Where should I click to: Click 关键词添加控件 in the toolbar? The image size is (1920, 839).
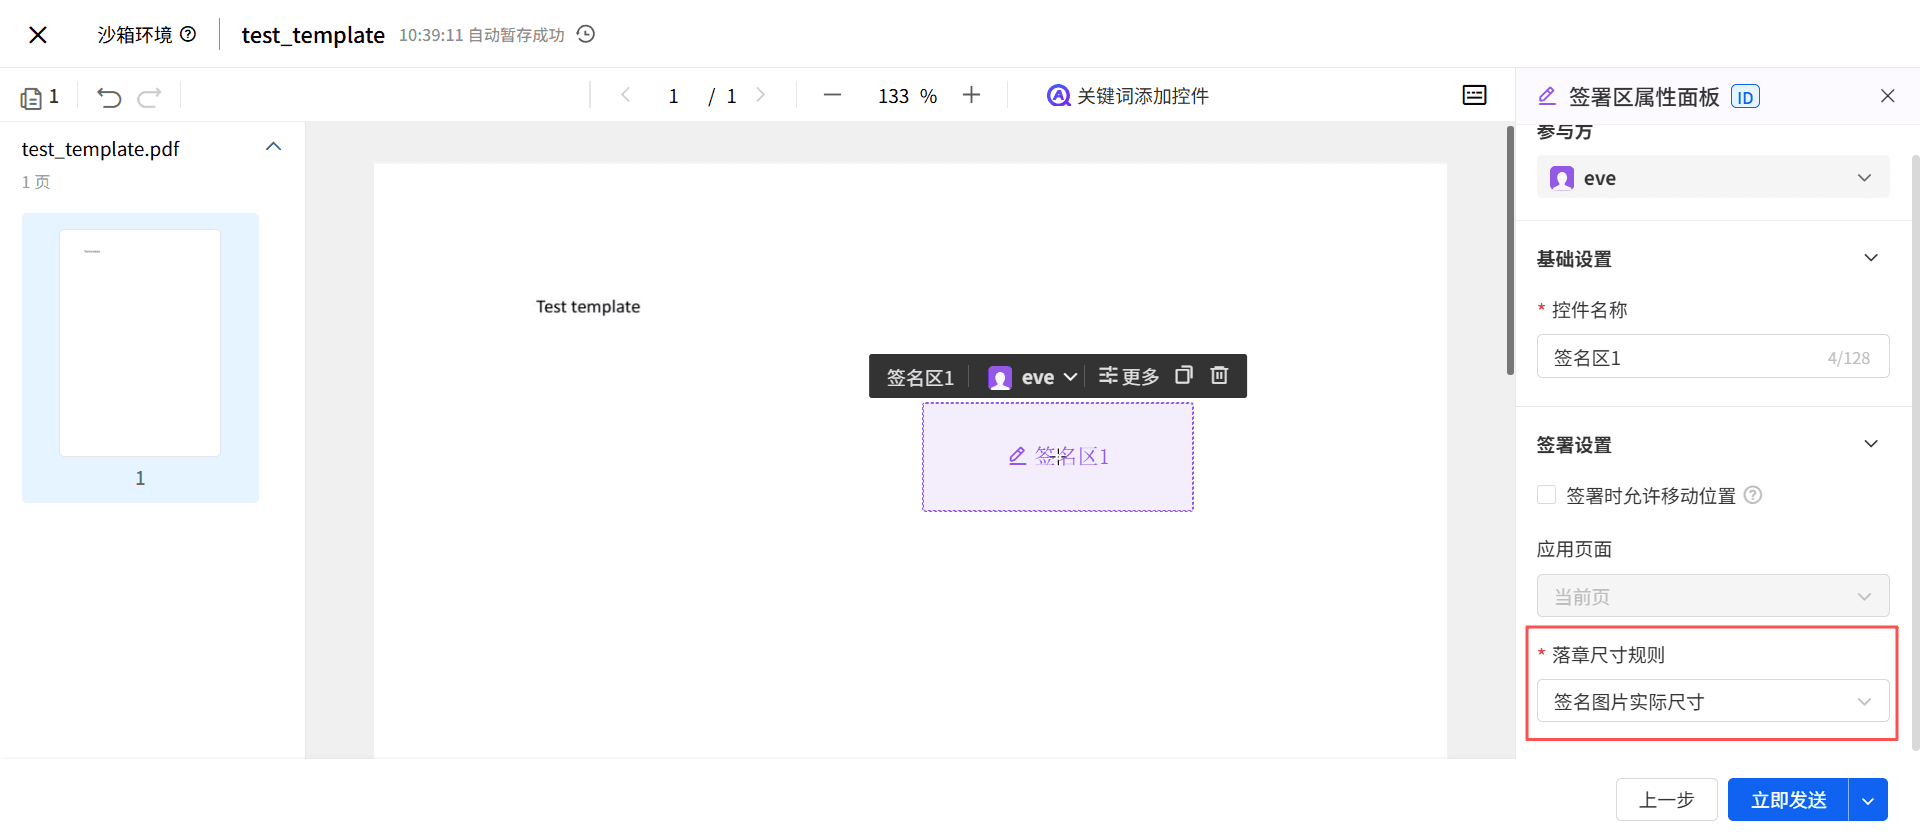(1128, 96)
